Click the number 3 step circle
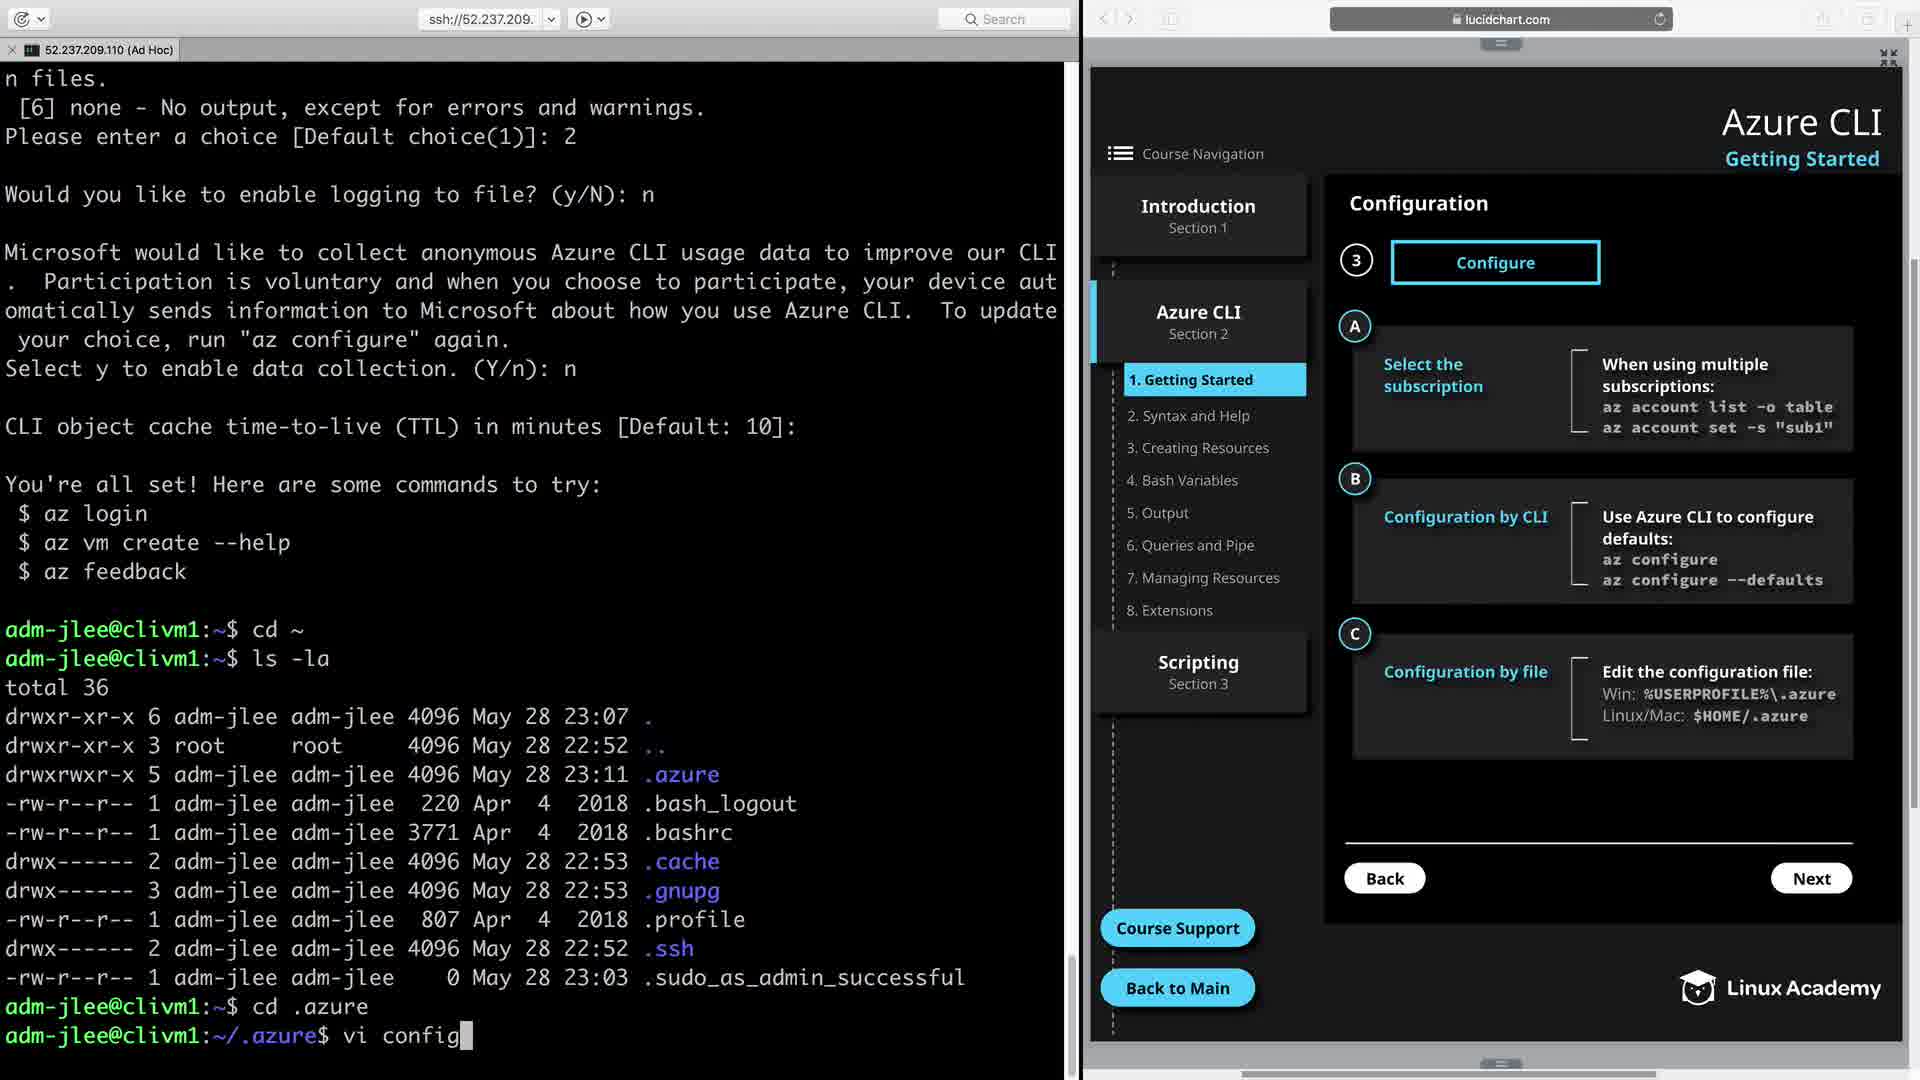The height and width of the screenshot is (1080, 1920). 1356,261
